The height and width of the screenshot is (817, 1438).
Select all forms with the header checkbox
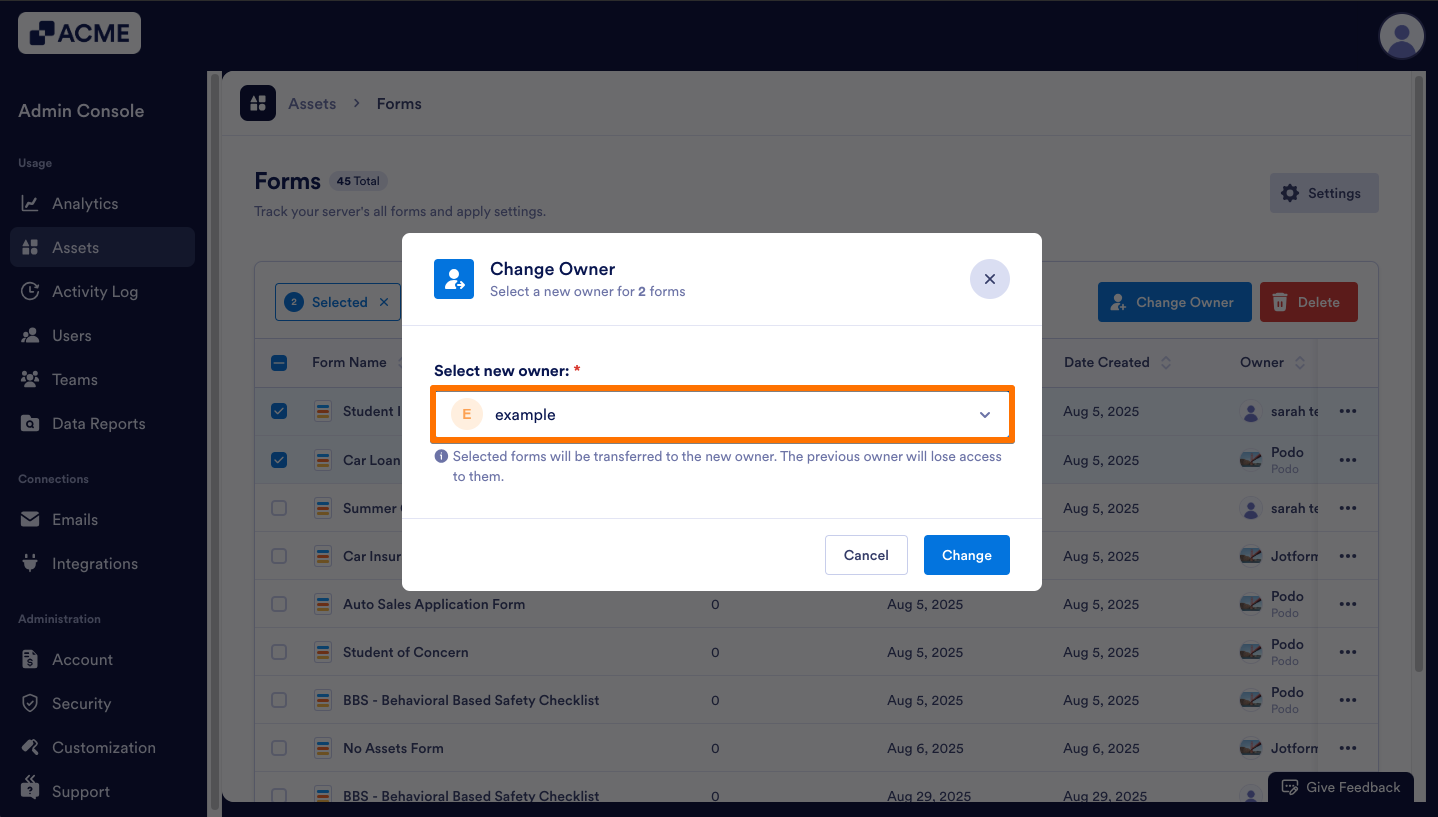click(x=278, y=362)
